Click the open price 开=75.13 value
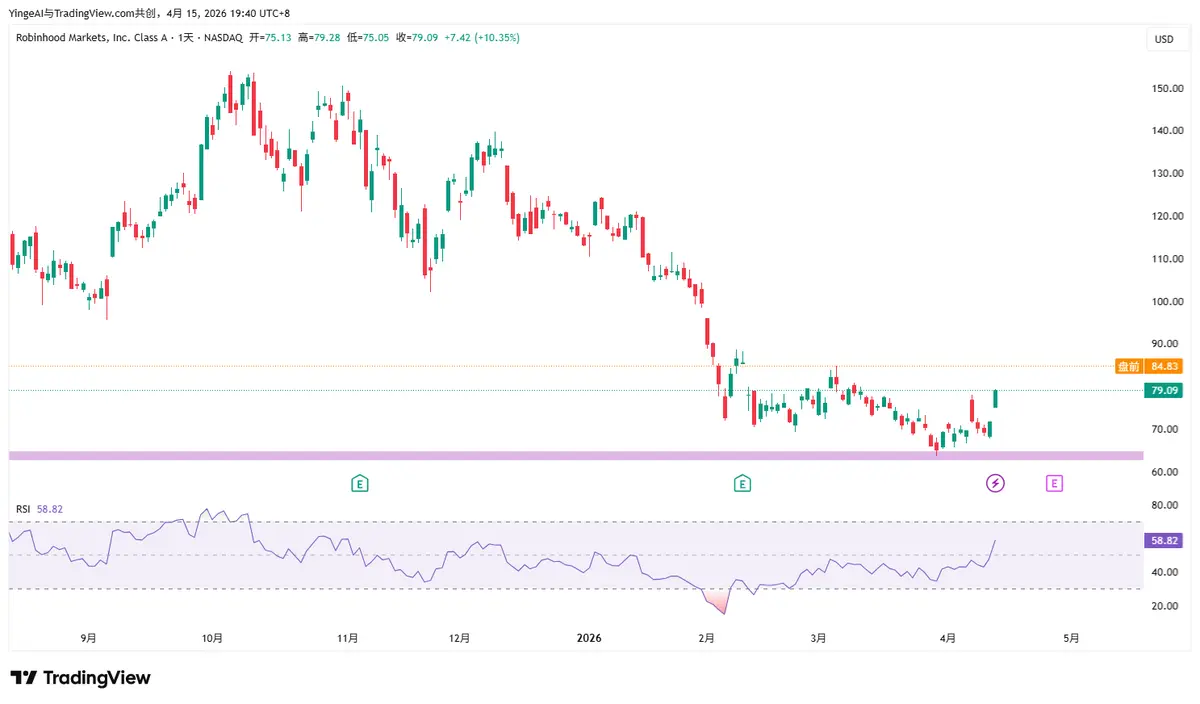This screenshot has height=704, width=1200. click(271, 38)
